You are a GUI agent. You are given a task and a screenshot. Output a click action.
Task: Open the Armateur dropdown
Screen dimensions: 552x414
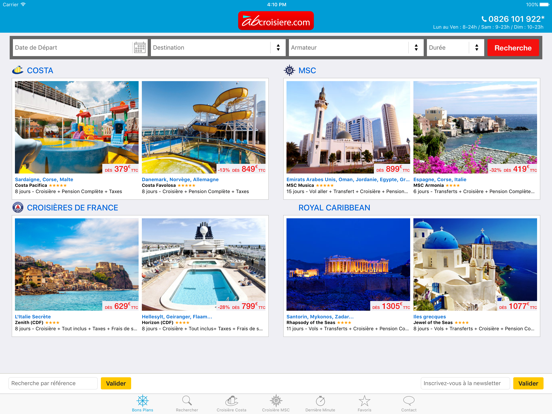pyautogui.click(x=356, y=48)
